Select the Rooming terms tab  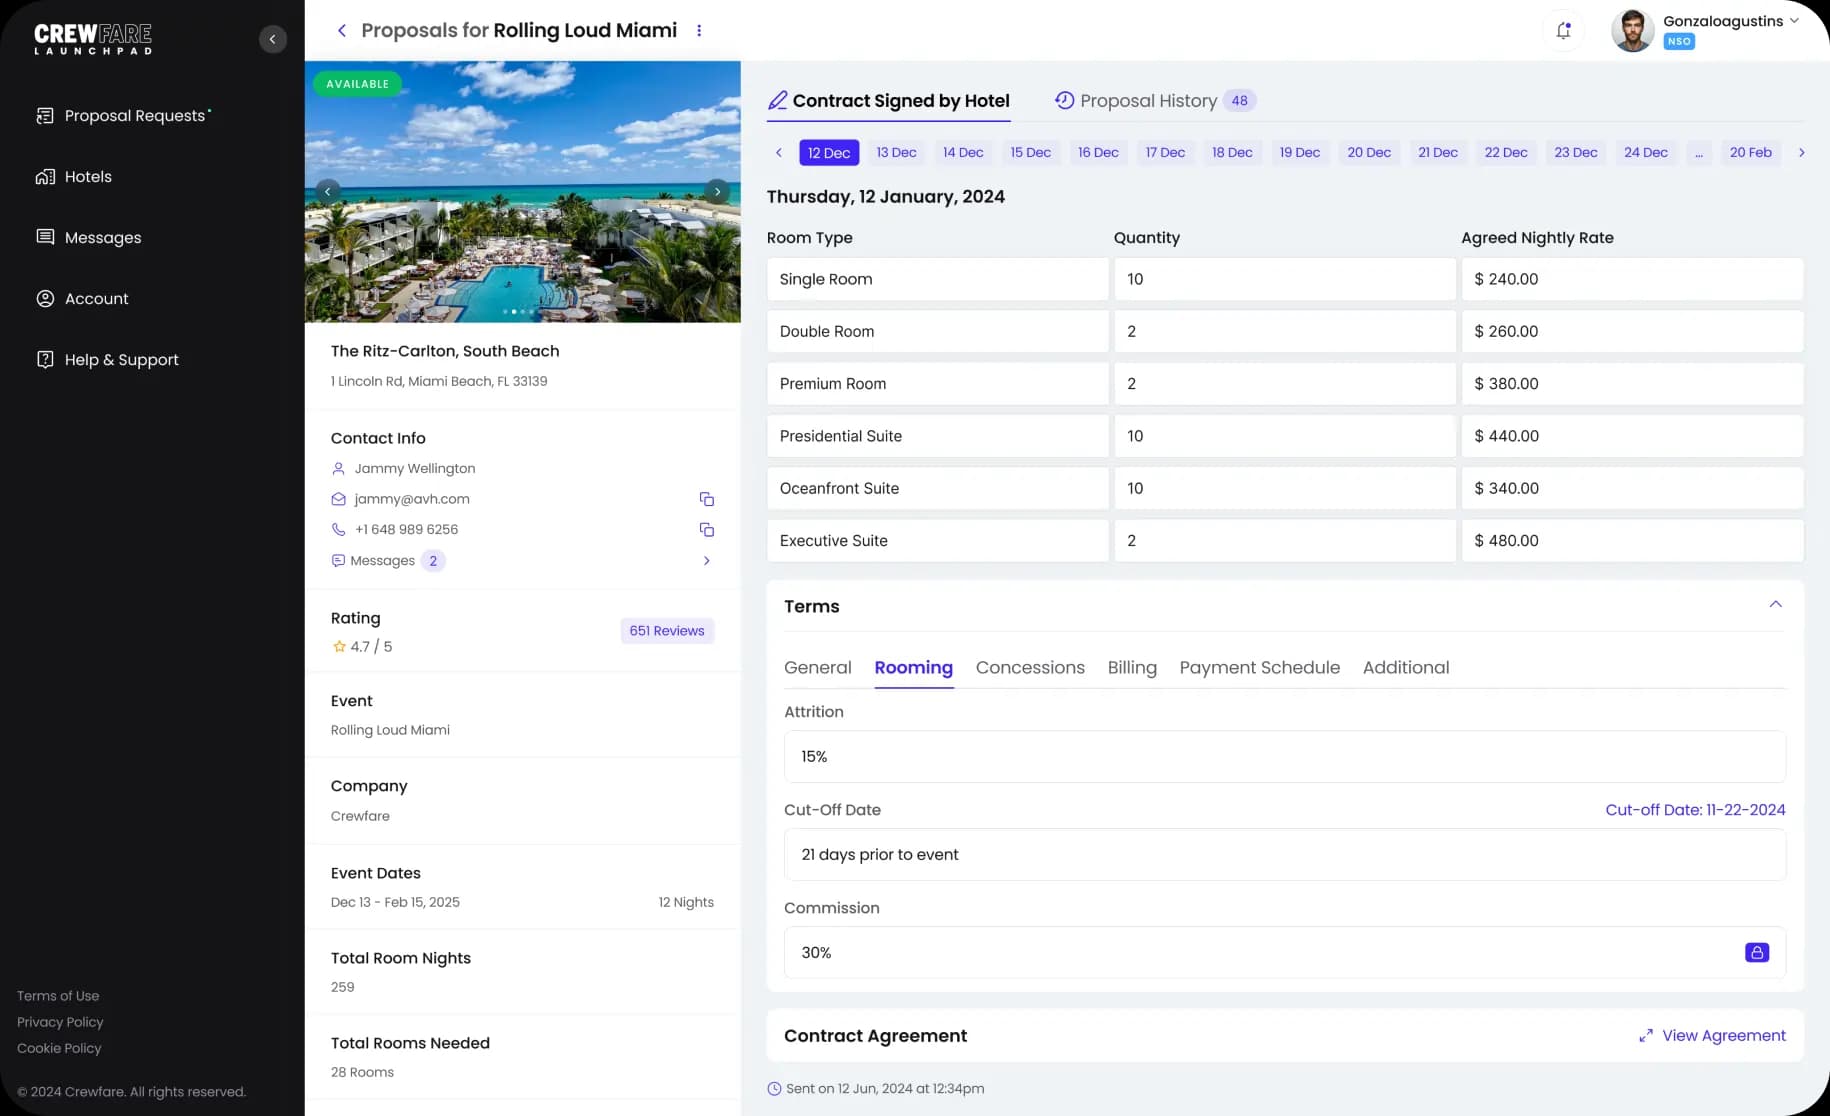pos(914,668)
